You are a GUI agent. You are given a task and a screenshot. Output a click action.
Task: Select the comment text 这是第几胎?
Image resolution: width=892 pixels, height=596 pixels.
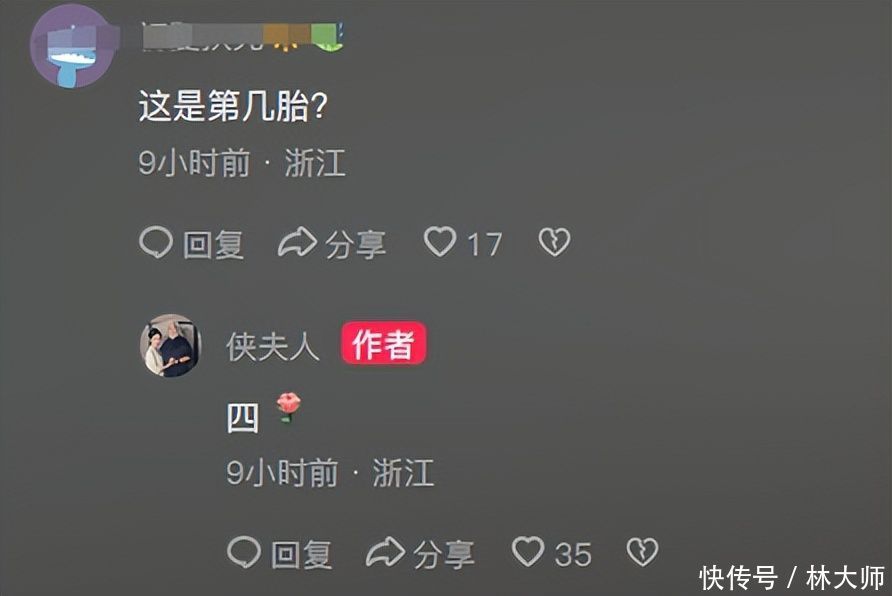click(x=233, y=106)
